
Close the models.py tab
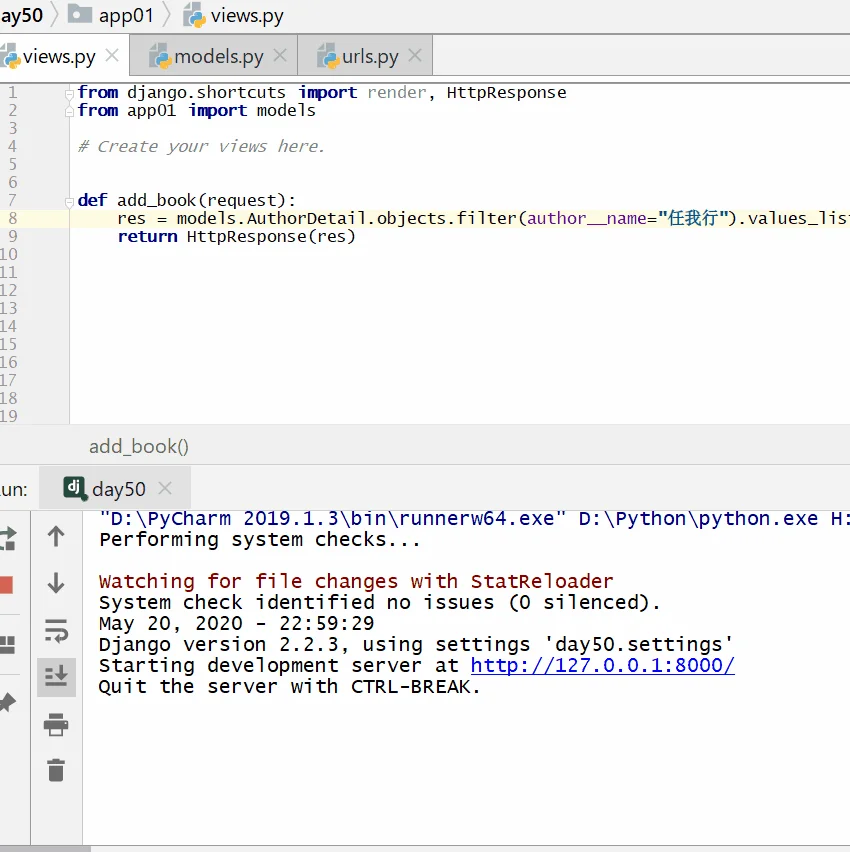tap(280, 55)
